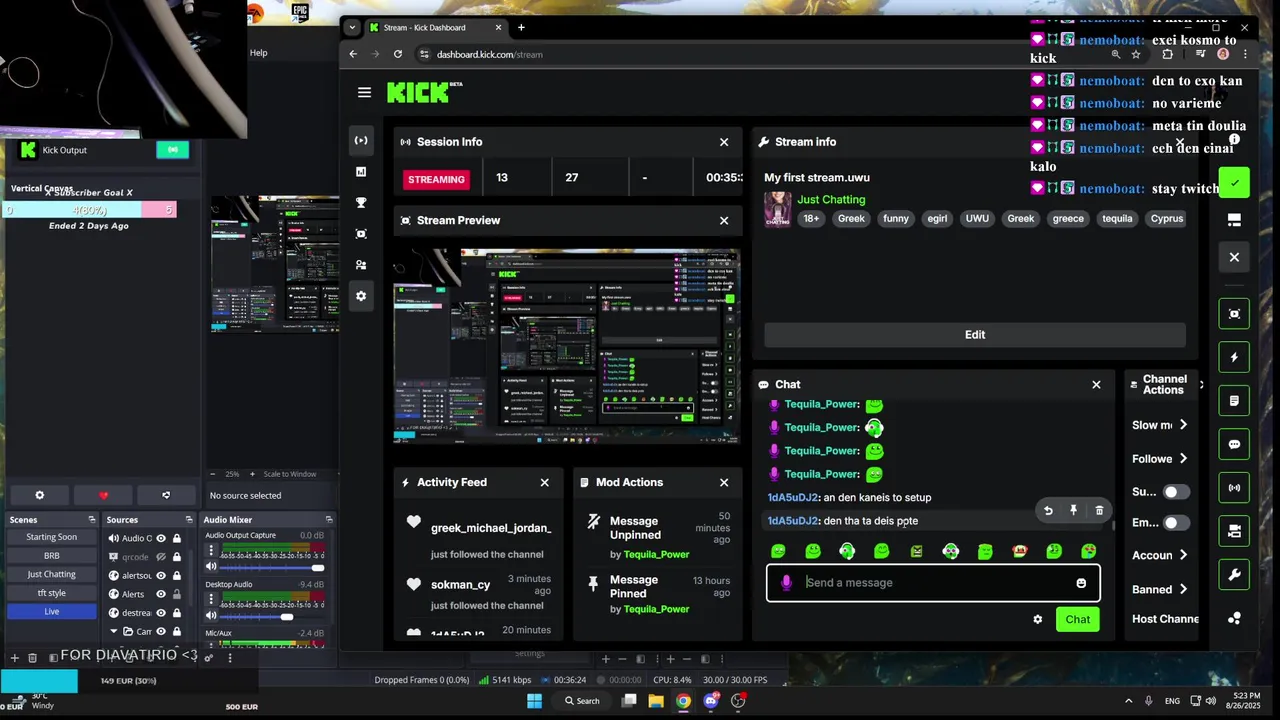Open the achievements trophy icon in sidebar
This screenshot has height=720, width=1280.
[361, 203]
